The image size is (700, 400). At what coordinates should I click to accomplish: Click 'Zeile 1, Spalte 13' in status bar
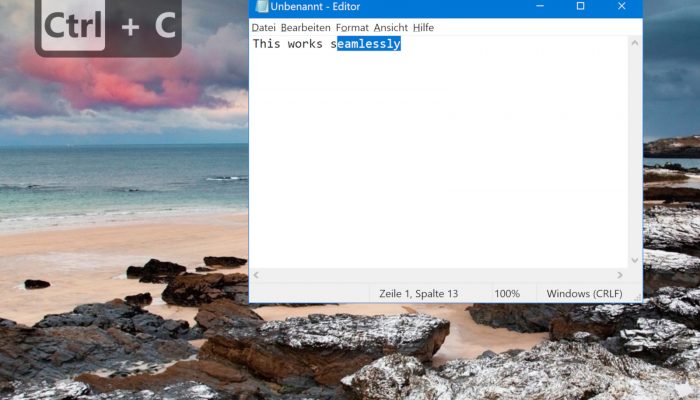point(419,294)
